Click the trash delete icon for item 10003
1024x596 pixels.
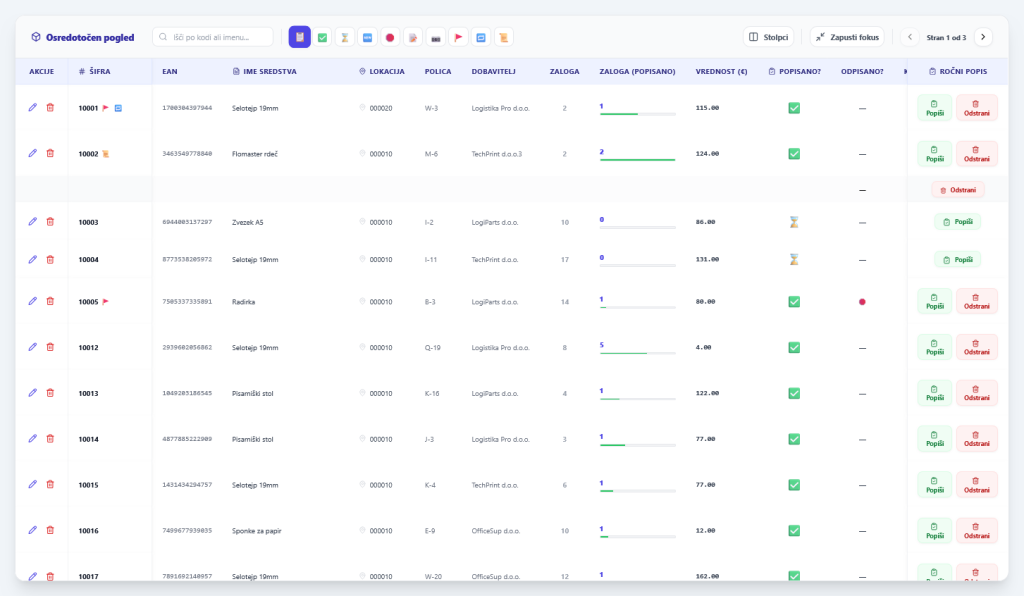click(x=50, y=222)
